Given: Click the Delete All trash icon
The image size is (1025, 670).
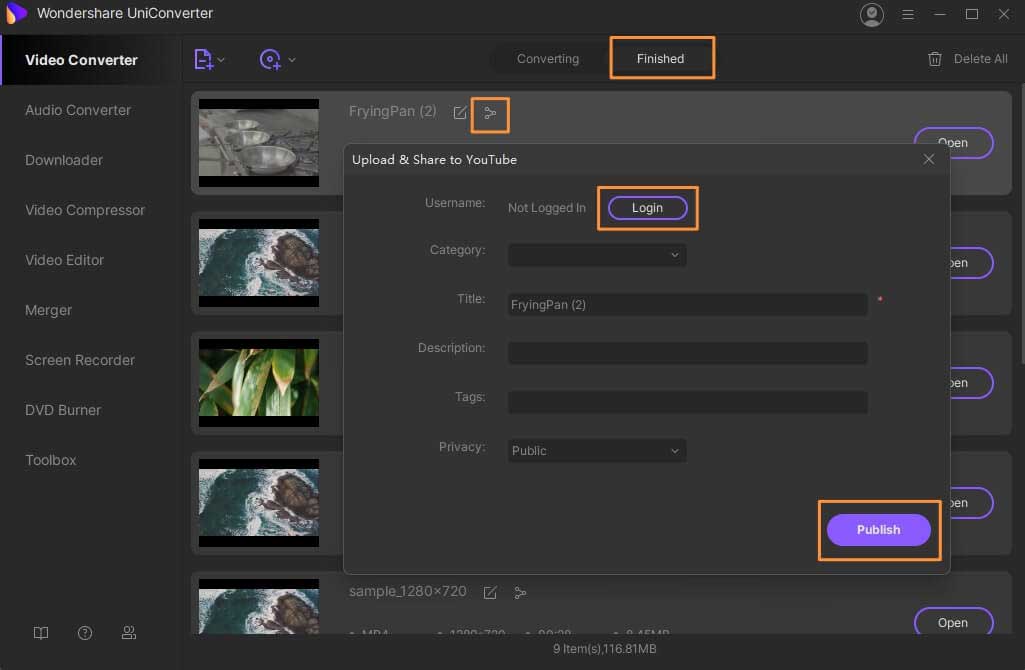Looking at the screenshot, I should [x=935, y=59].
